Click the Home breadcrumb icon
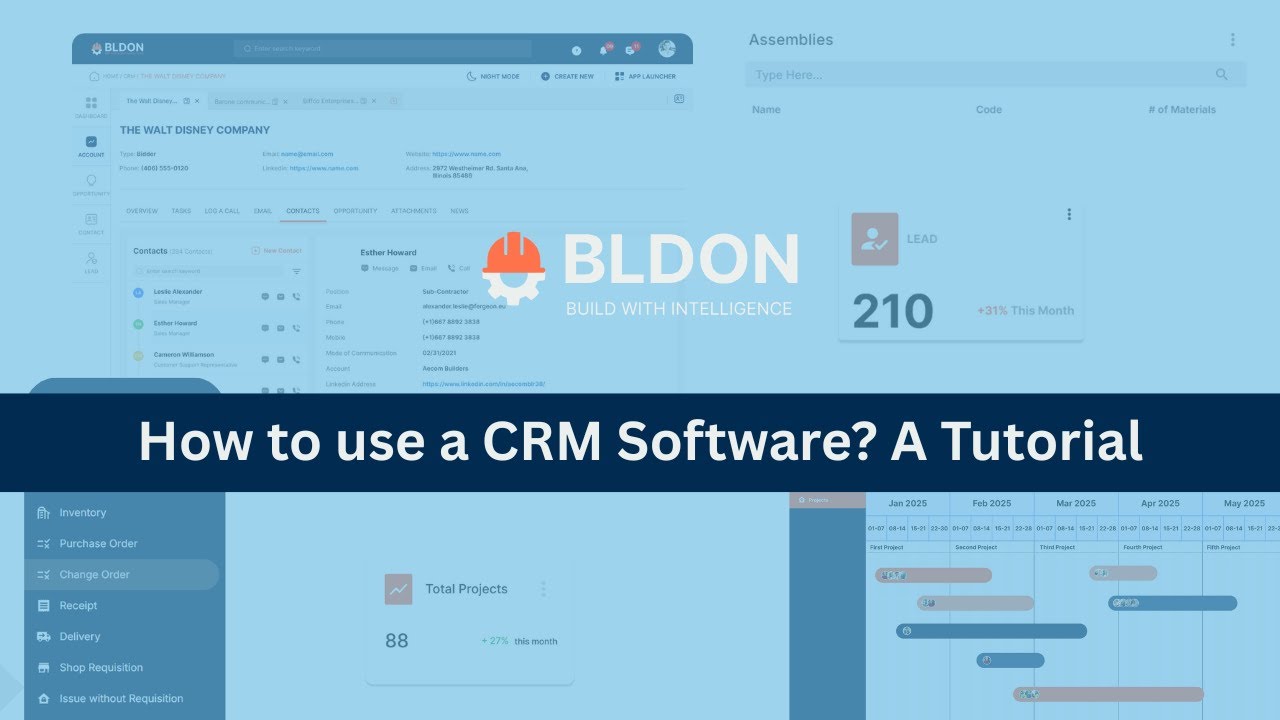1280x720 pixels. click(x=94, y=76)
